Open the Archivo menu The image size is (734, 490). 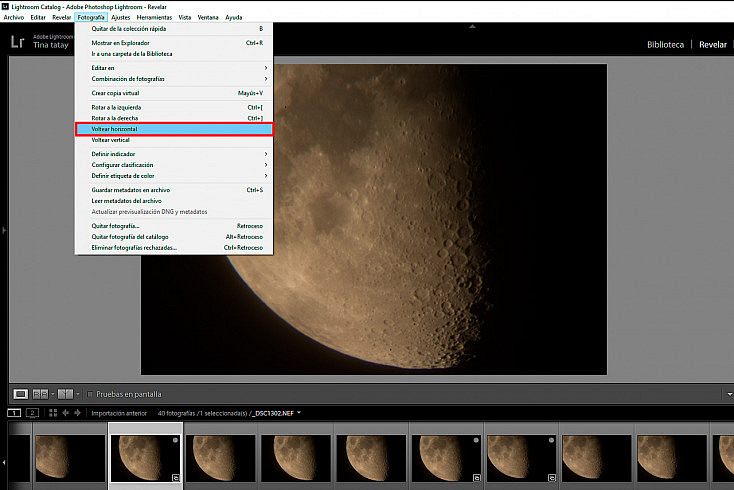14,17
